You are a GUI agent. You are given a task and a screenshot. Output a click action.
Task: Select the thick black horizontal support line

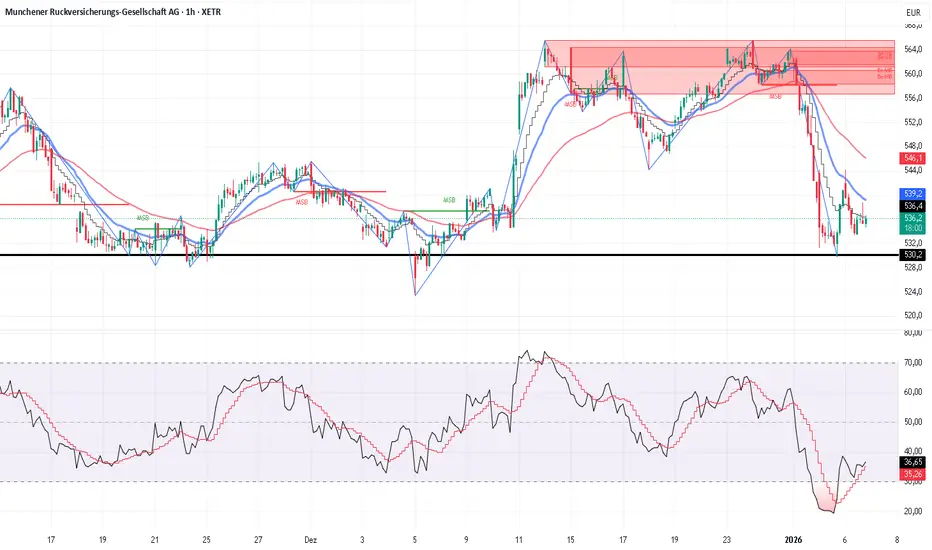click(450, 255)
